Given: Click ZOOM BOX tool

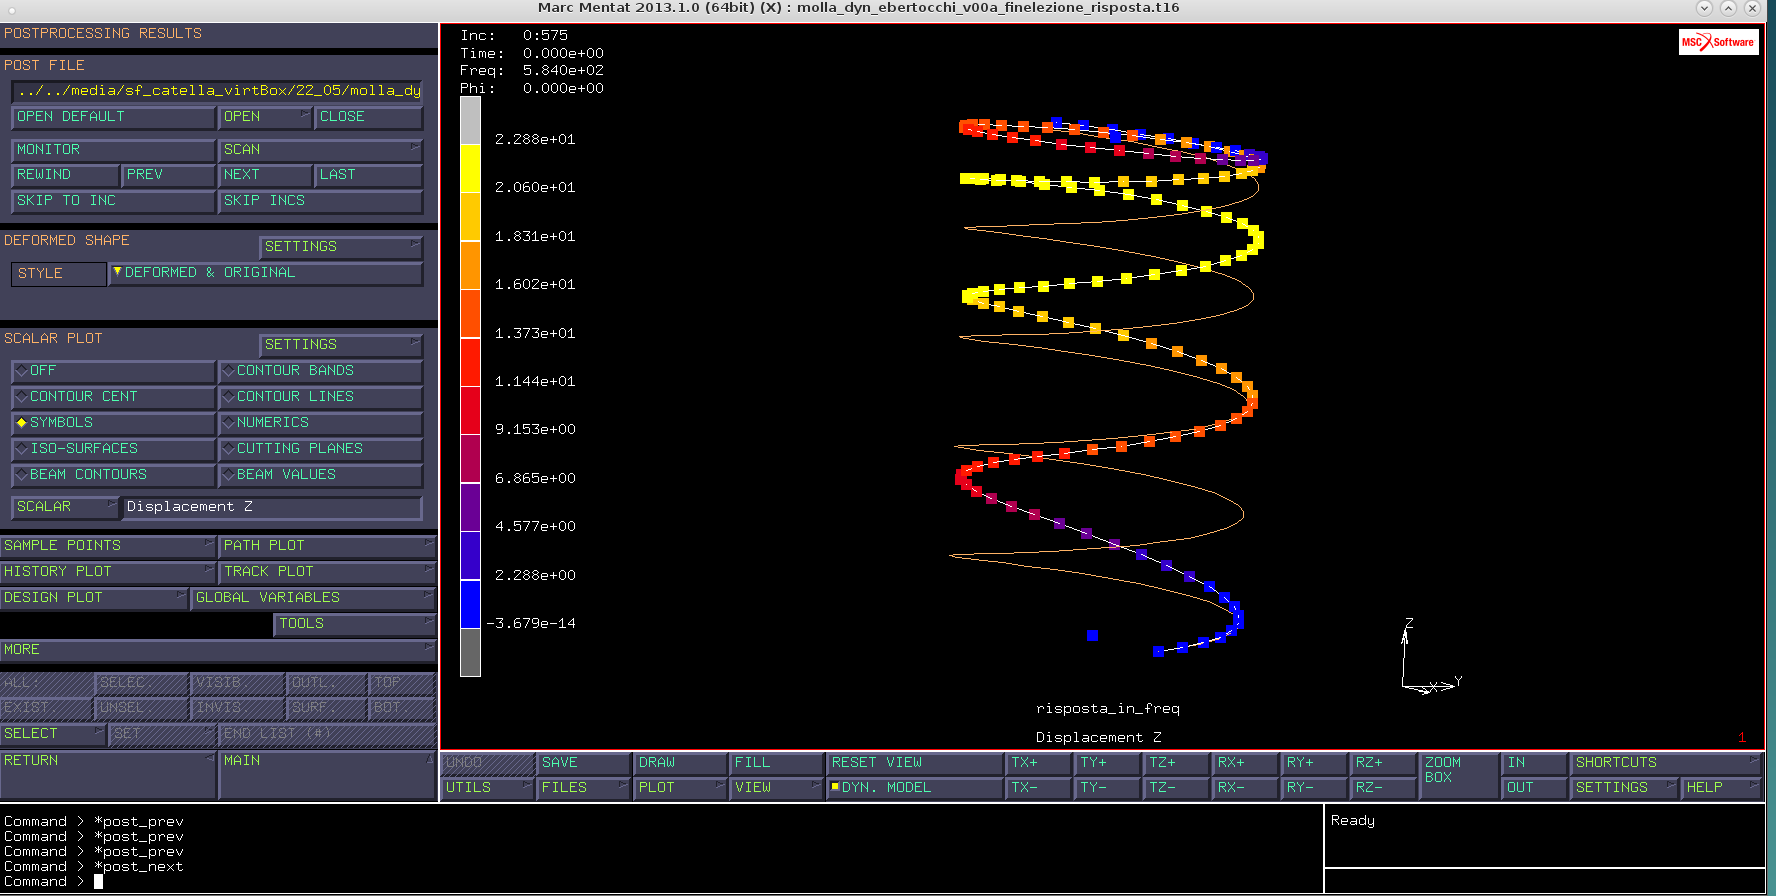Looking at the screenshot, I should click(1457, 776).
